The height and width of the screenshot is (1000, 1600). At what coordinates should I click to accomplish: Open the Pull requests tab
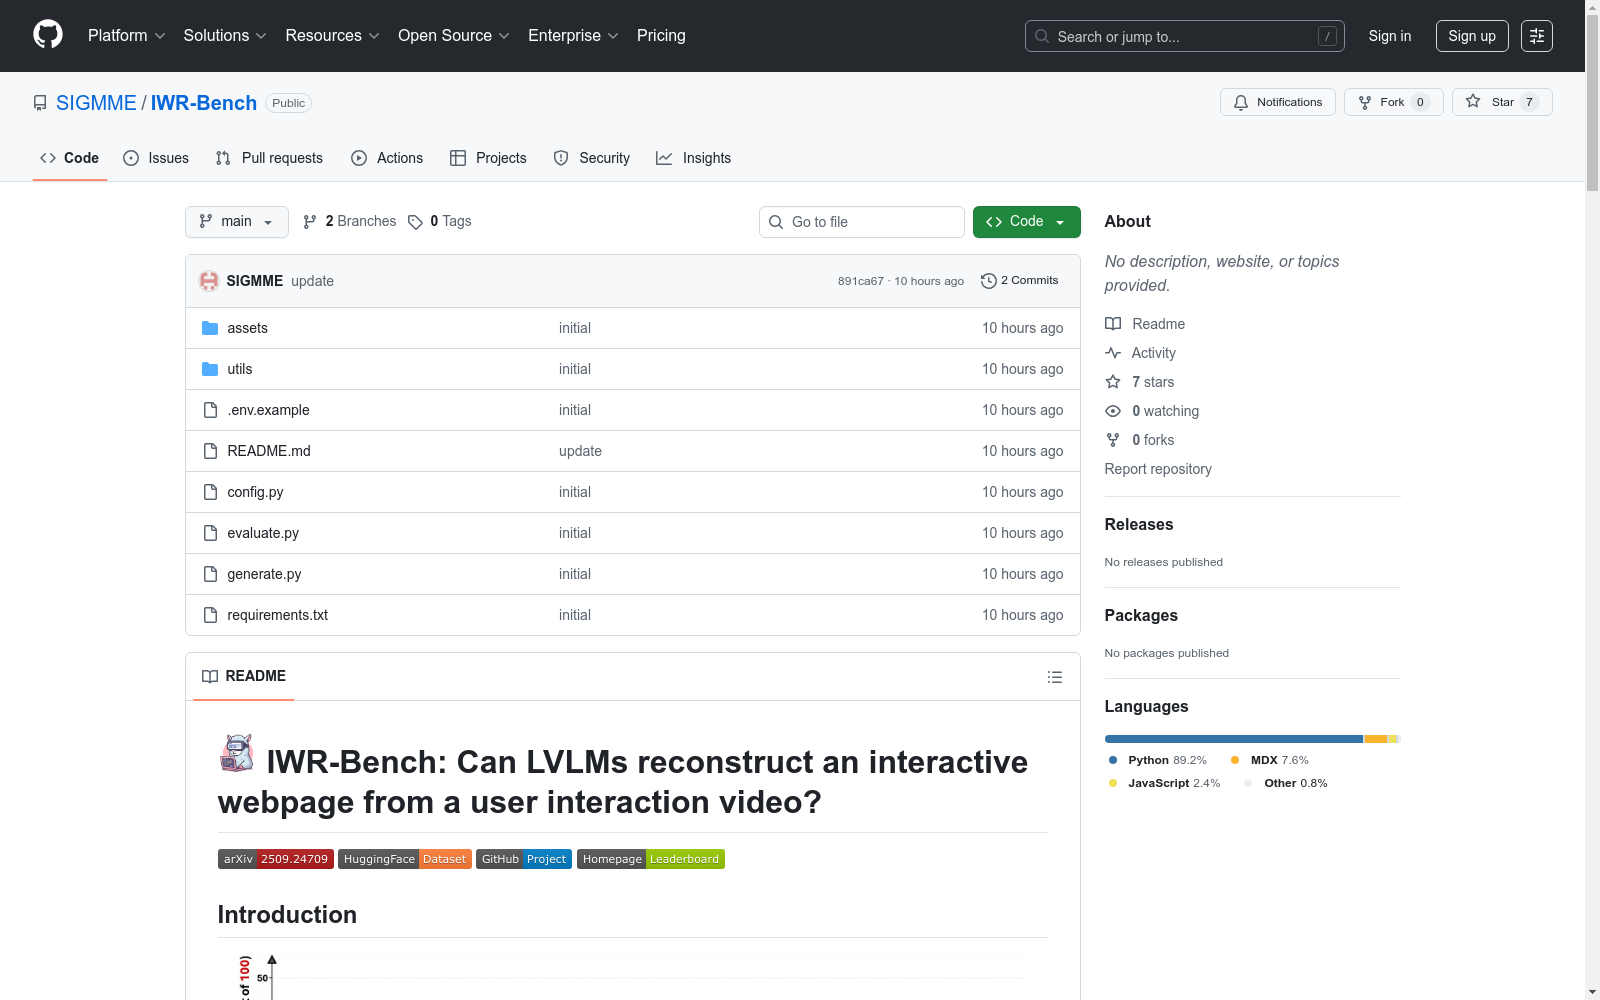click(x=269, y=158)
